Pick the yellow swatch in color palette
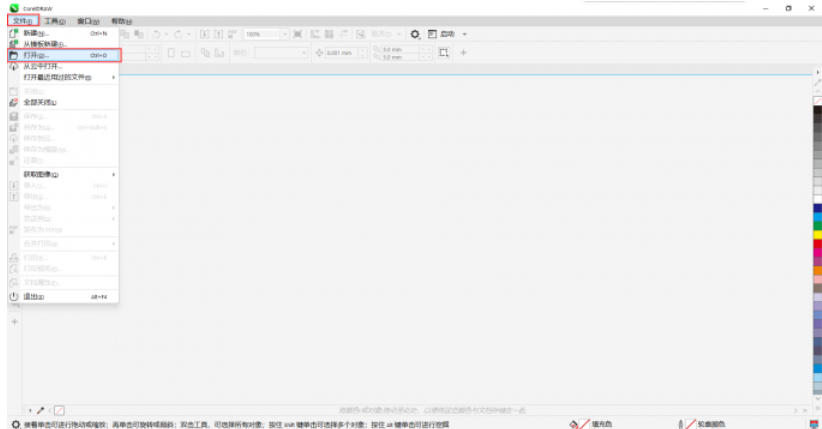This screenshot has width=822, height=429. 817,235
